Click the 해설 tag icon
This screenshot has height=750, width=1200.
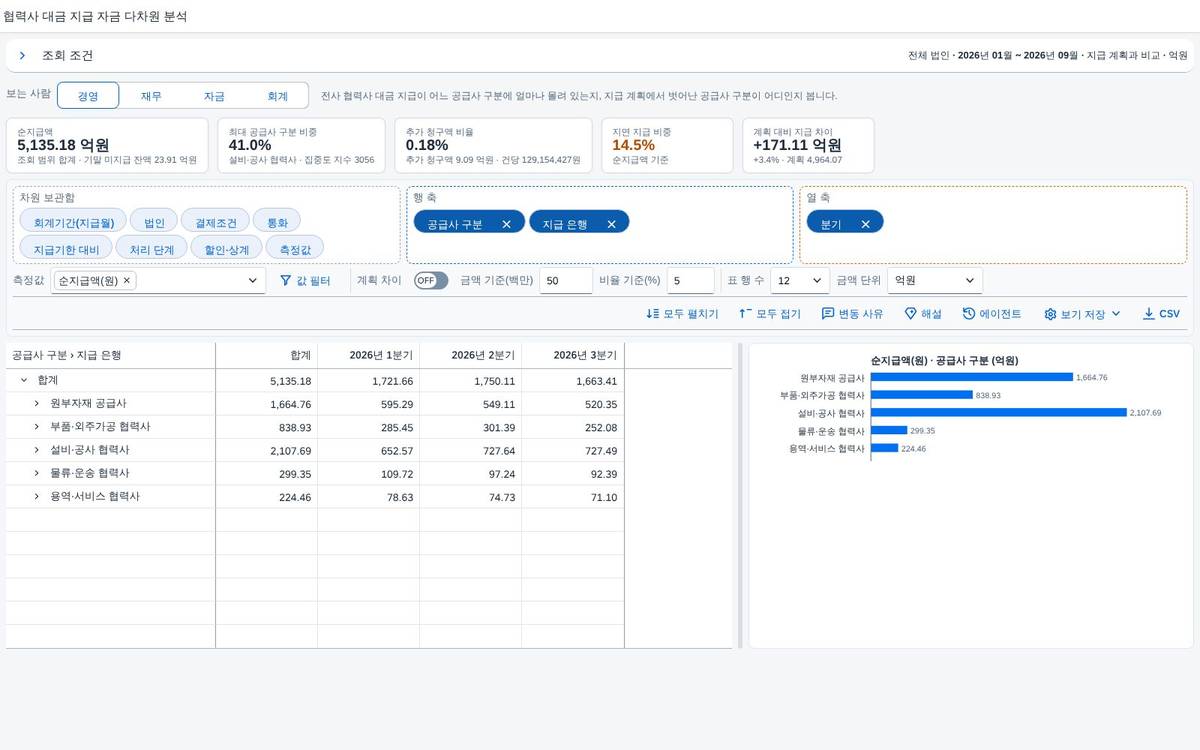click(910, 314)
